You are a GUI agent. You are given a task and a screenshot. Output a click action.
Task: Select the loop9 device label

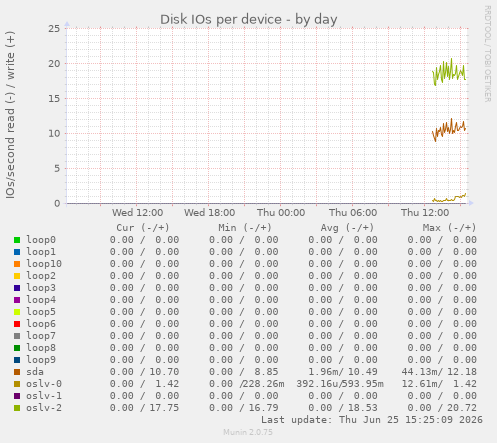coord(41,360)
